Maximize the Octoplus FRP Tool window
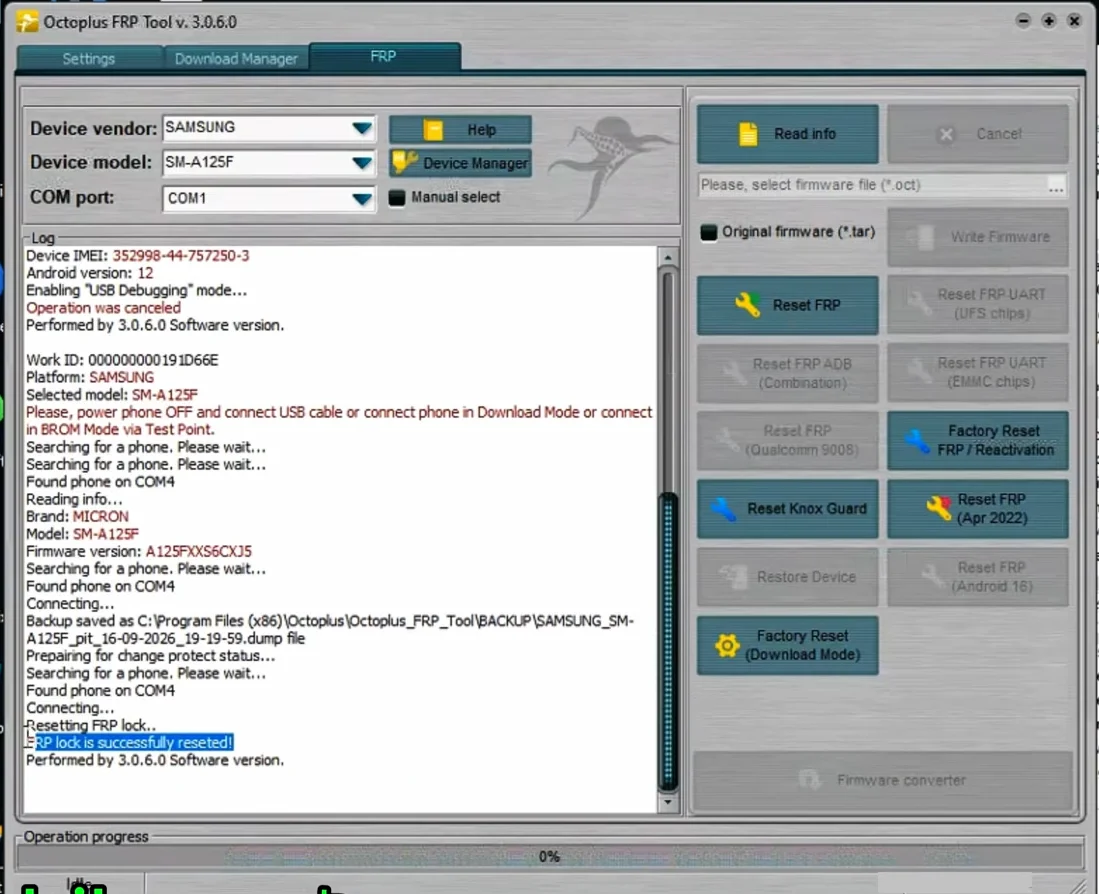The width and height of the screenshot is (1099, 894). [1049, 21]
